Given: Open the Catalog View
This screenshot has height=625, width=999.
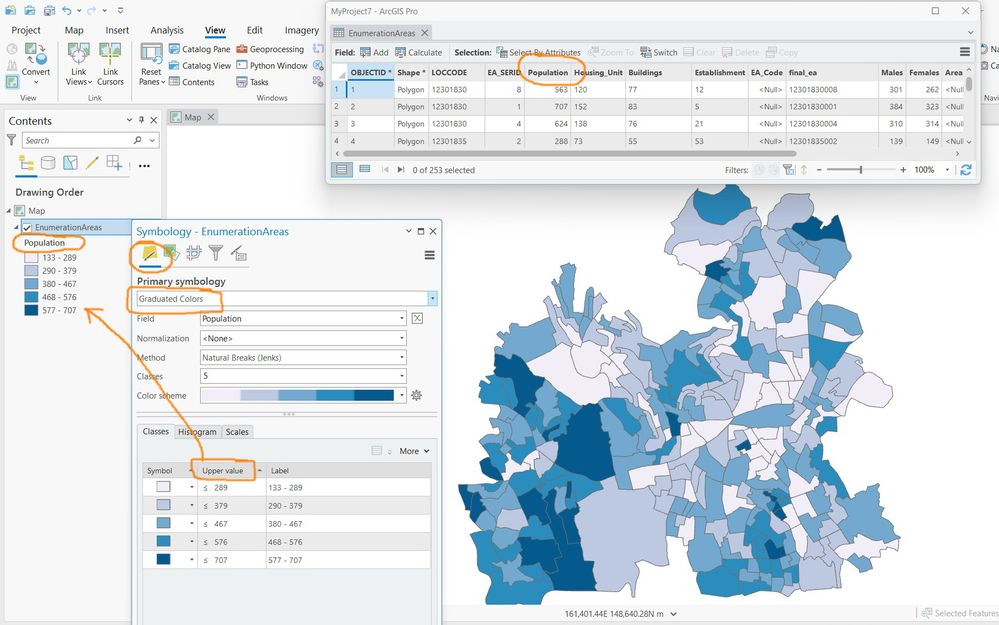Looking at the screenshot, I should click(x=199, y=66).
